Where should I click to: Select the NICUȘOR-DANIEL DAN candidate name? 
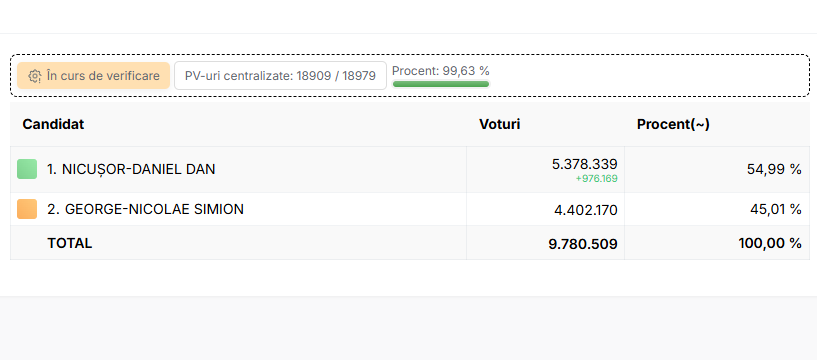click(x=131, y=169)
